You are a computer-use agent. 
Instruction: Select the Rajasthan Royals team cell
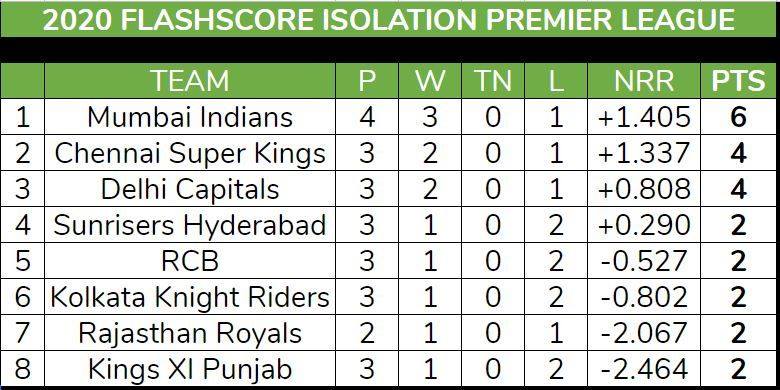point(190,333)
